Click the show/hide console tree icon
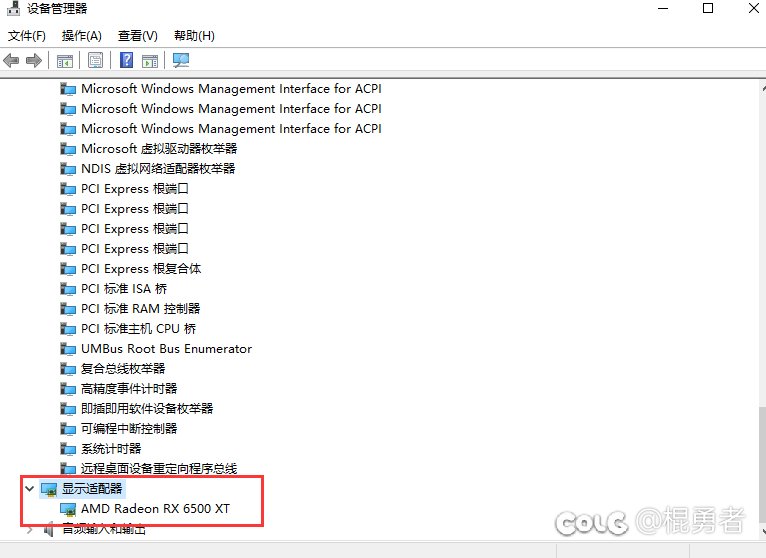766x558 pixels. (x=65, y=61)
